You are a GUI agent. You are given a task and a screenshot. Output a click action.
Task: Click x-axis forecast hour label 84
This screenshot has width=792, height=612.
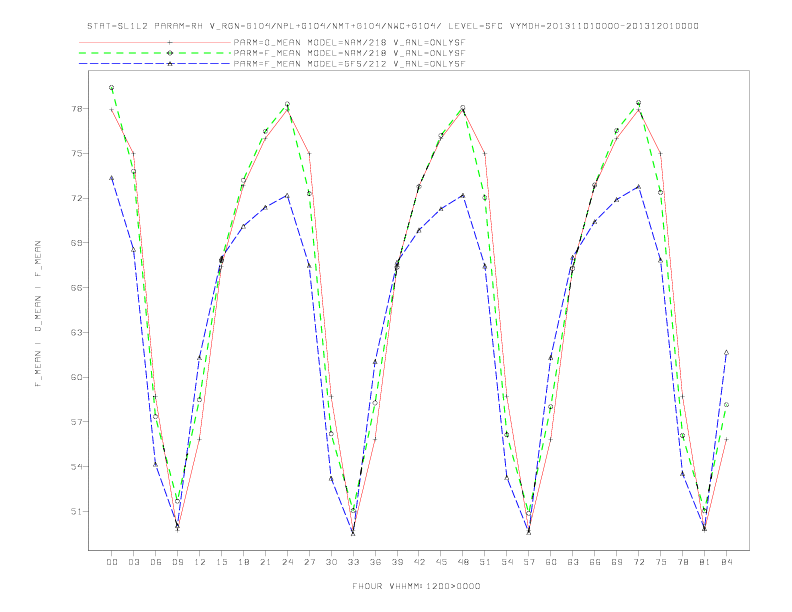tap(726, 562)
